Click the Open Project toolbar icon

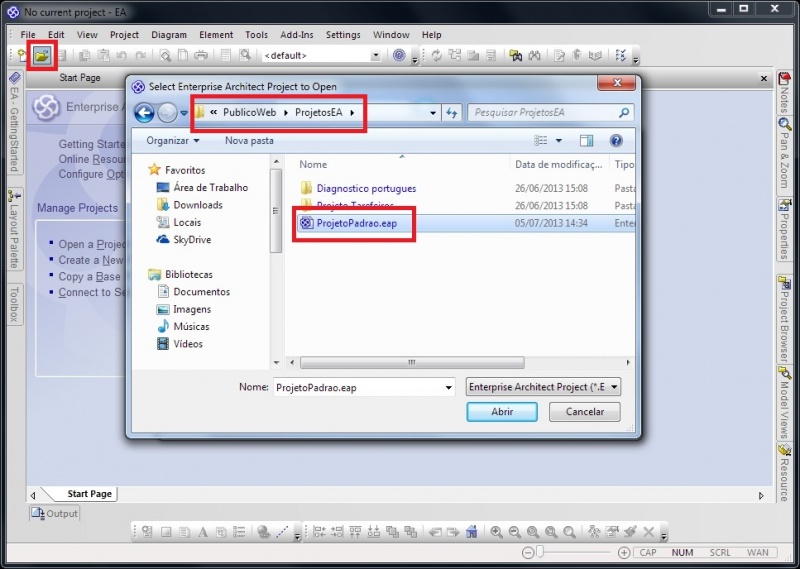42,55
